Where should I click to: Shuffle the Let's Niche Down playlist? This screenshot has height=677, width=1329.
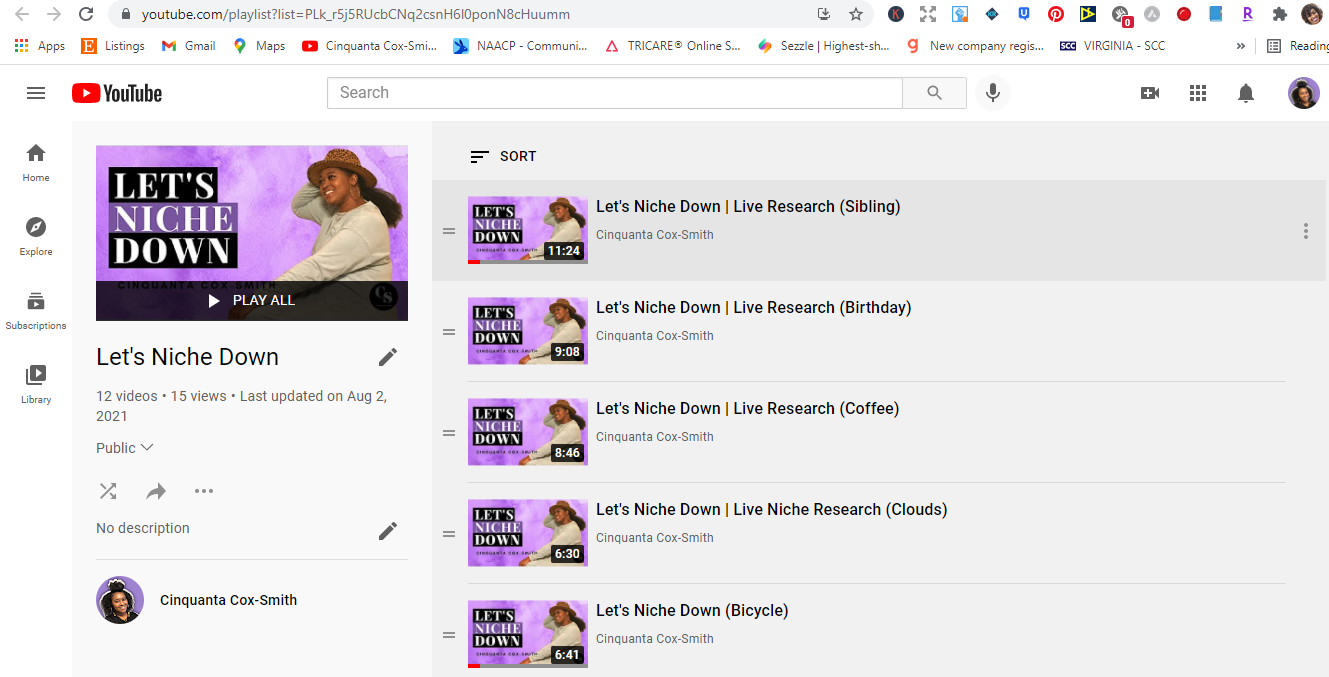pos(108,491)
